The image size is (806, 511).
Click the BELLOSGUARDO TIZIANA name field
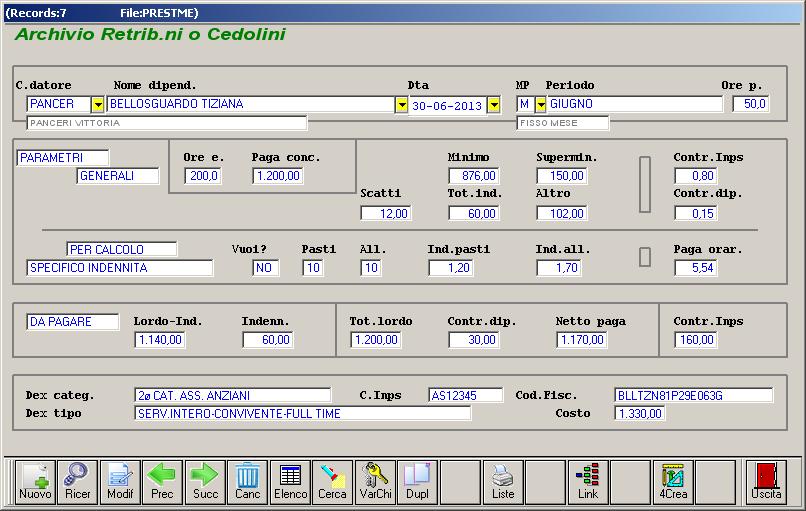click(251, 104)
